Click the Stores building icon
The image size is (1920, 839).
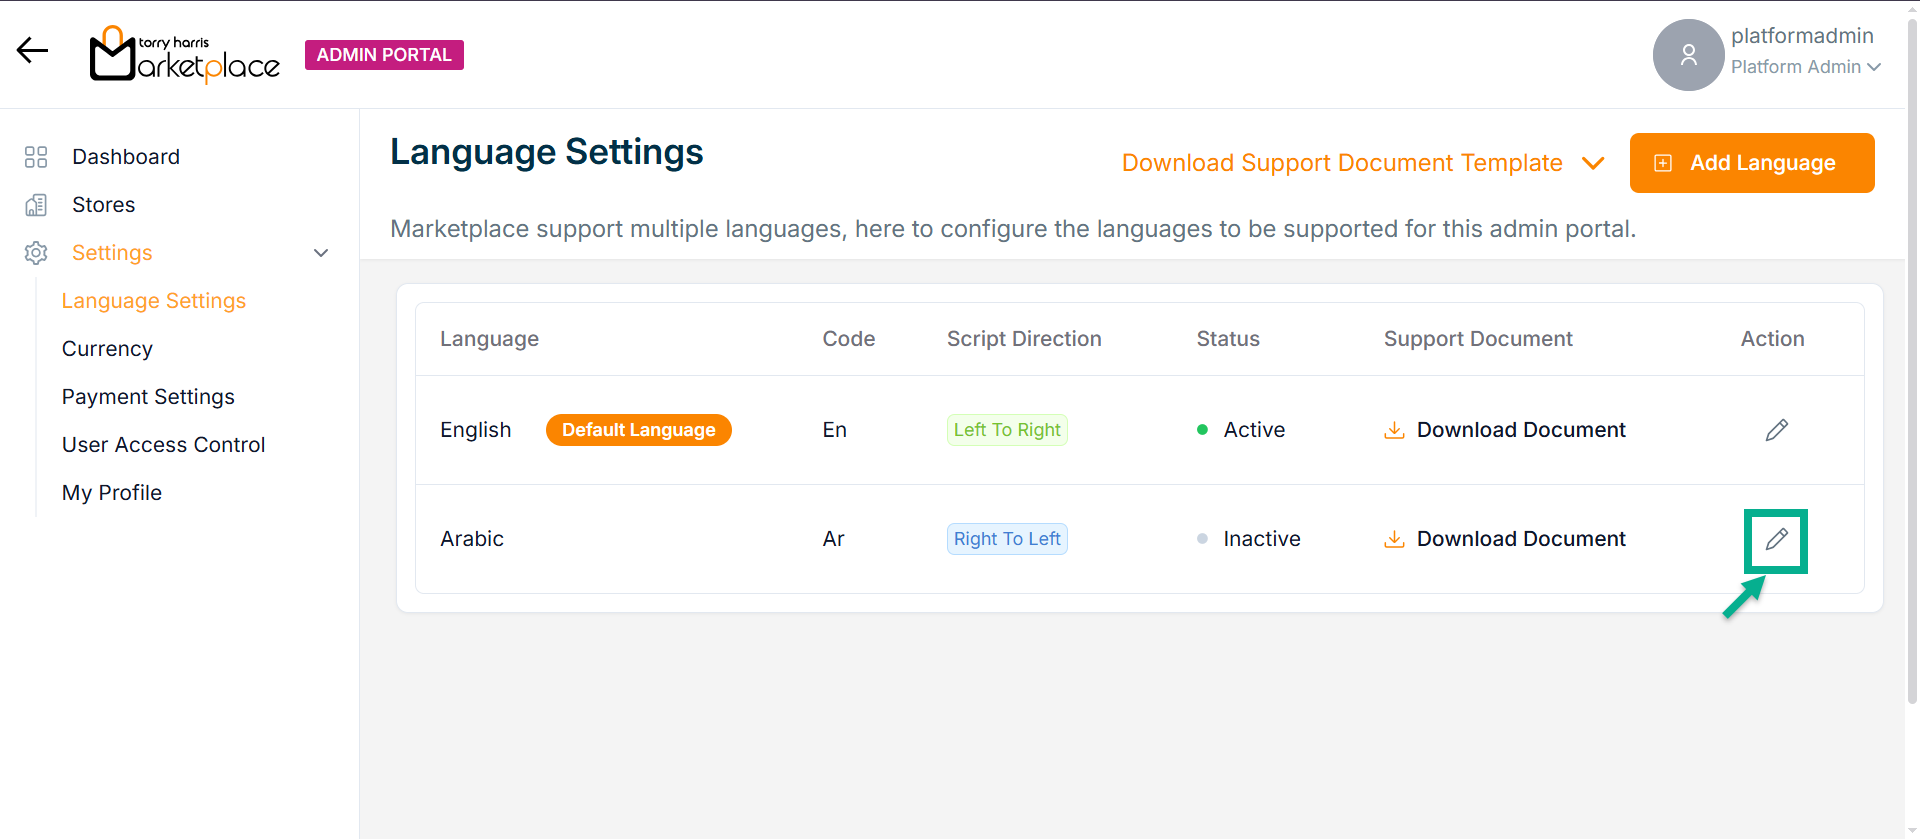coord(36,205)
